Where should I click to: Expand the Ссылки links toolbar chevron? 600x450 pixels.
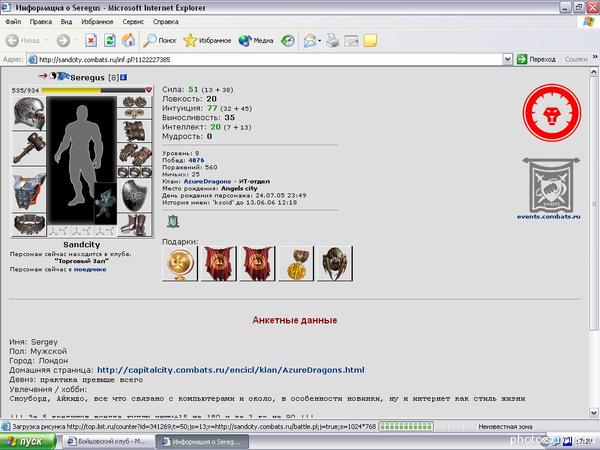[595, 57]
